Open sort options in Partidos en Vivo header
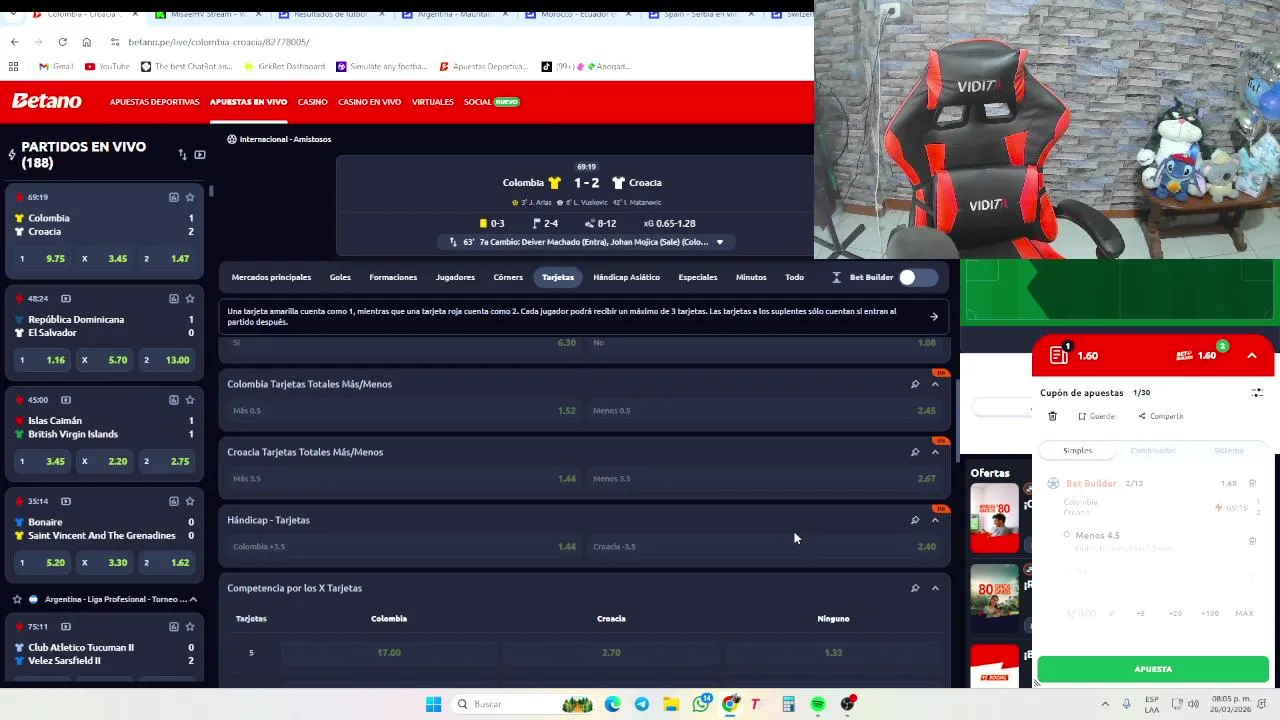This screenshot has width=1280, height=720. [182, 154]
